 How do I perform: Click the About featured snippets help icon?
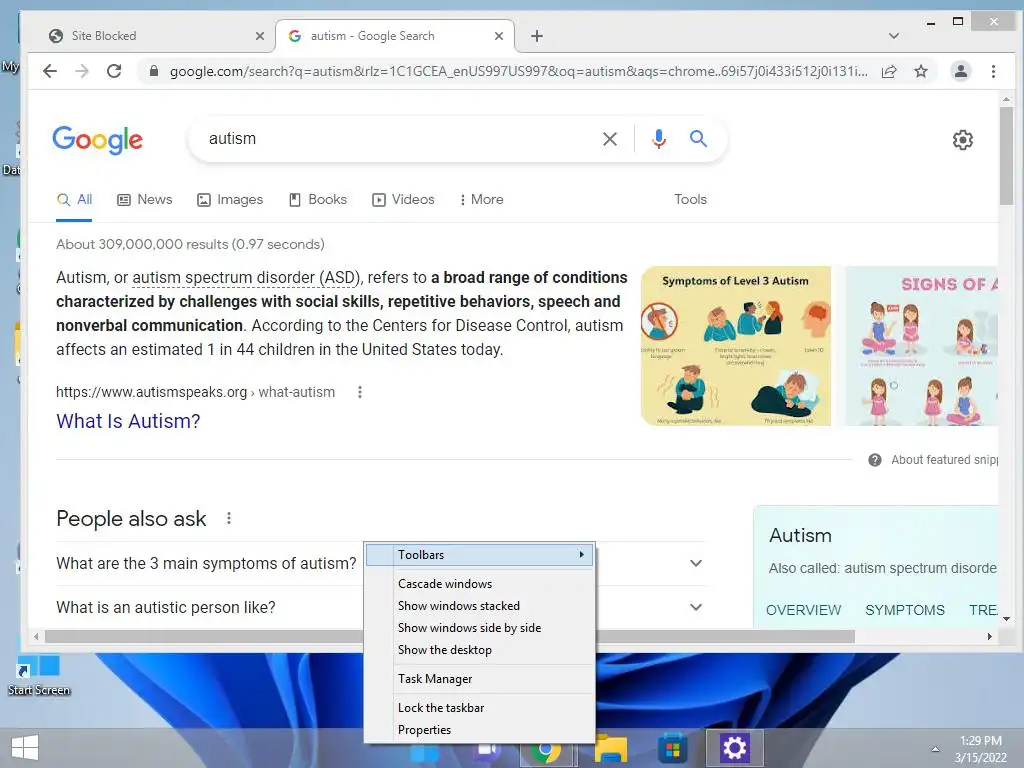875,460
